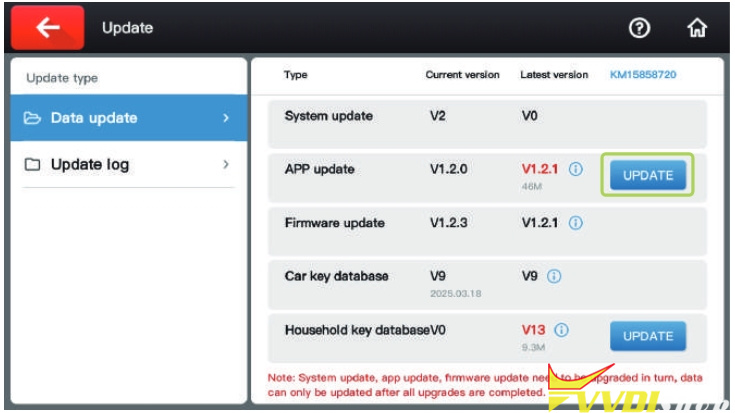Switch to the Update log menu label
Image resolution: width=735 pixels, height=413 pixels.
90,165
